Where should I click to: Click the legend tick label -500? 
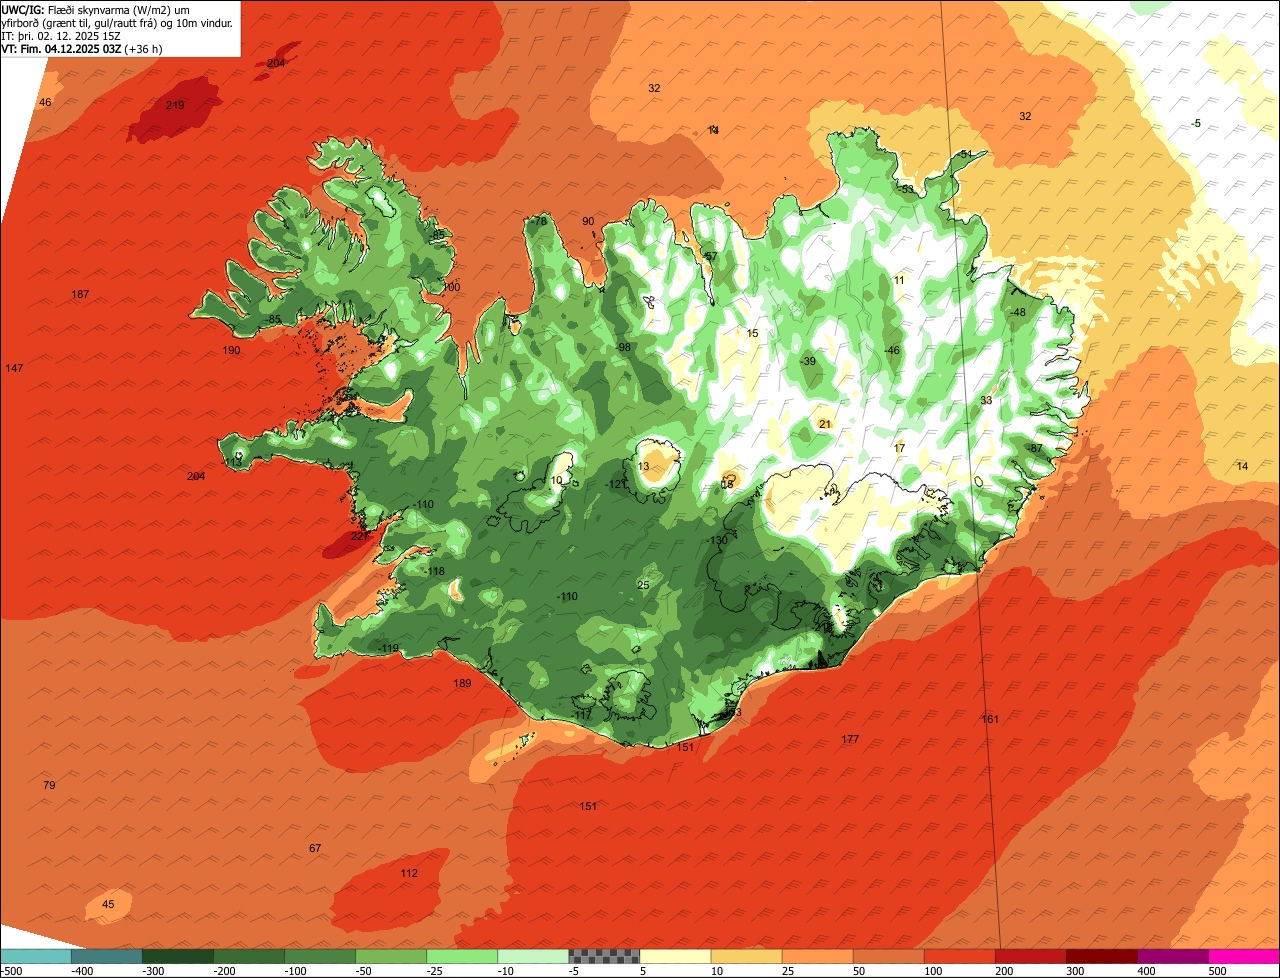click(11, 971)
